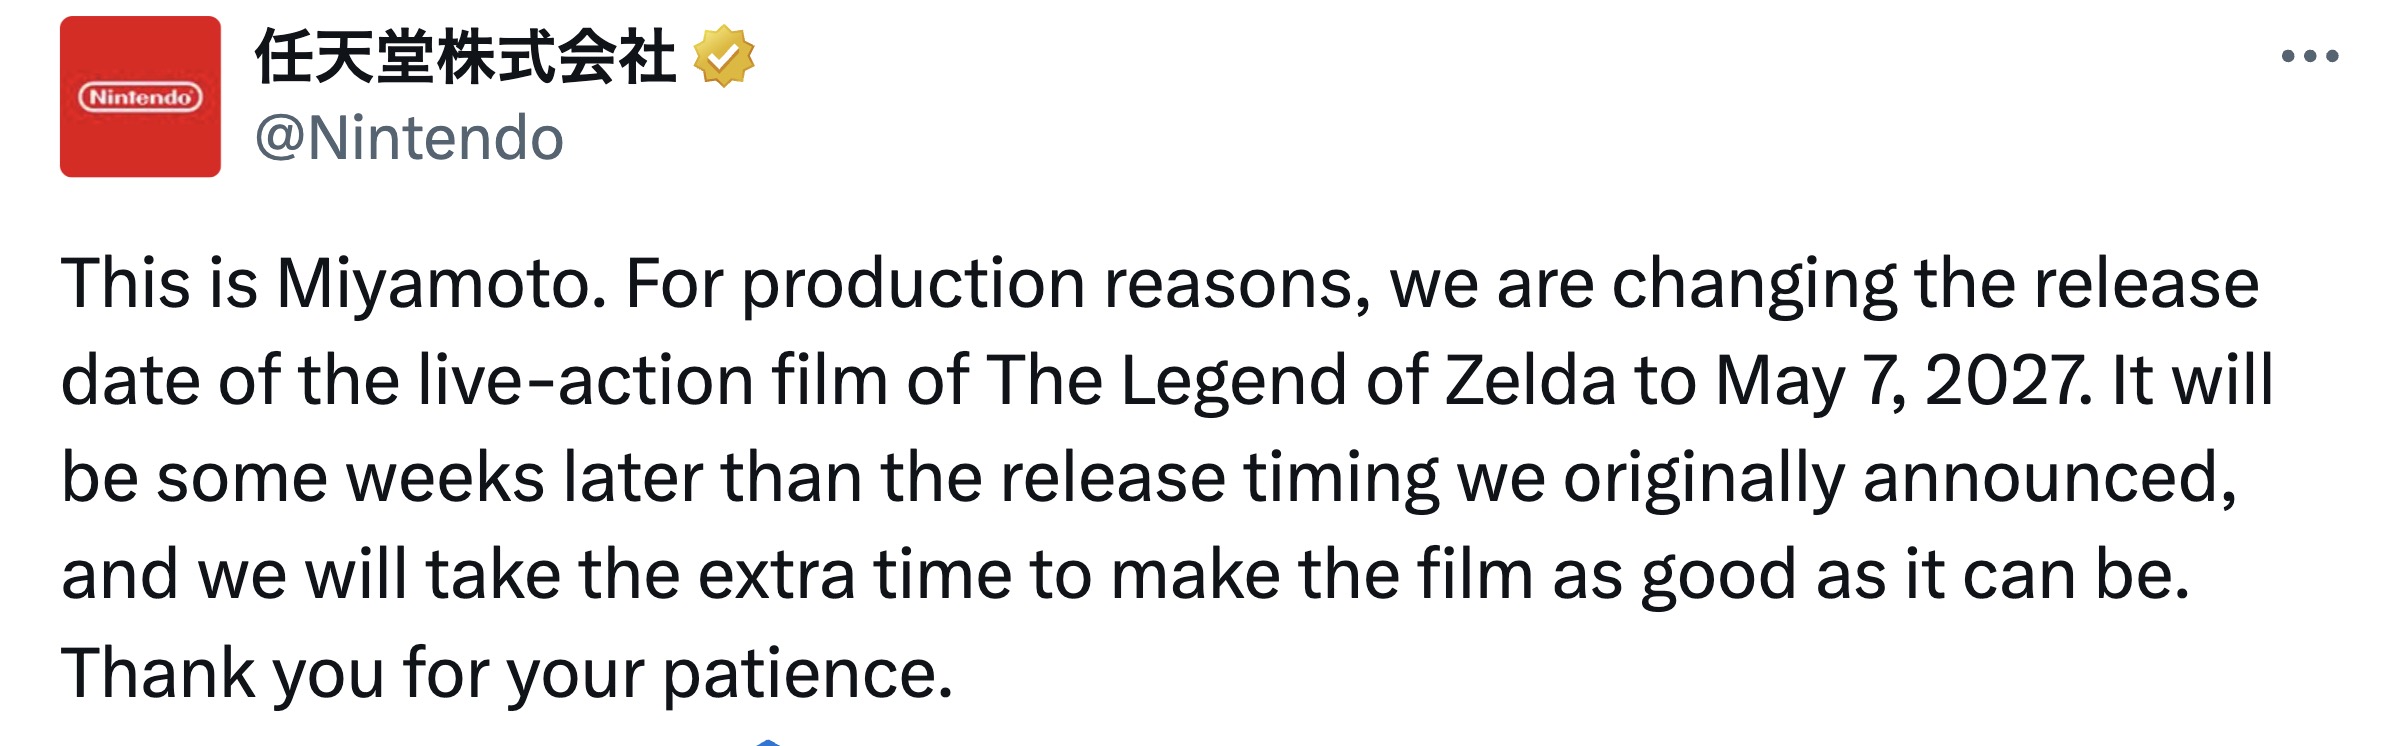
Task: Click the words "make the film"
Action: click(1321, 575)
